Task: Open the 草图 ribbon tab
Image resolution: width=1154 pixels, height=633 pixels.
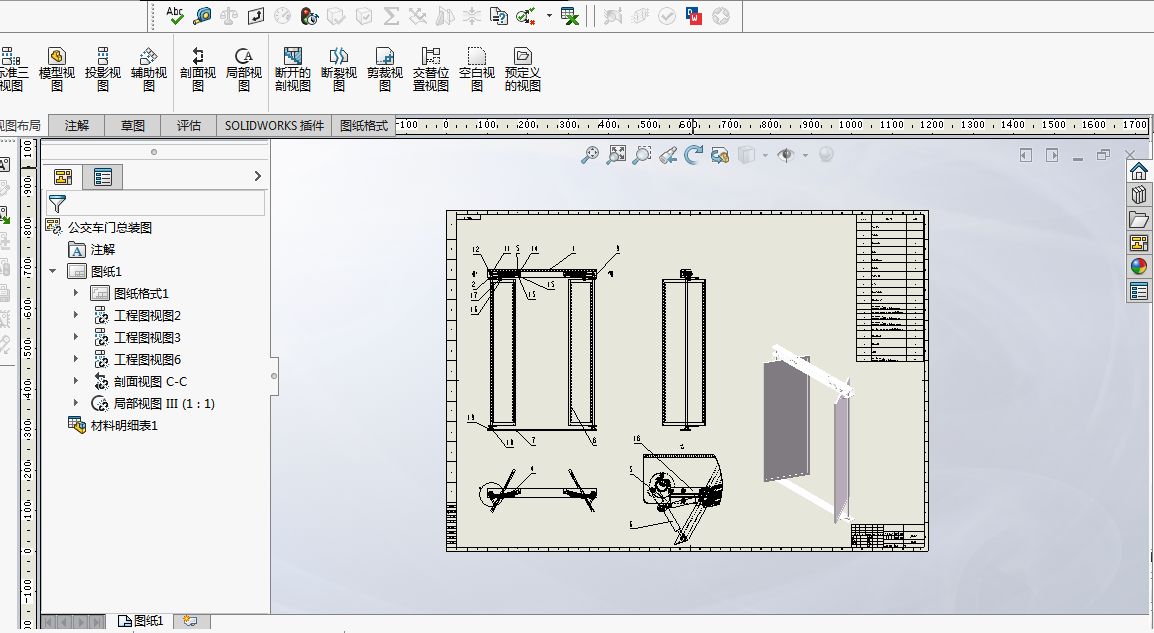Action: [x=132, y=126]
